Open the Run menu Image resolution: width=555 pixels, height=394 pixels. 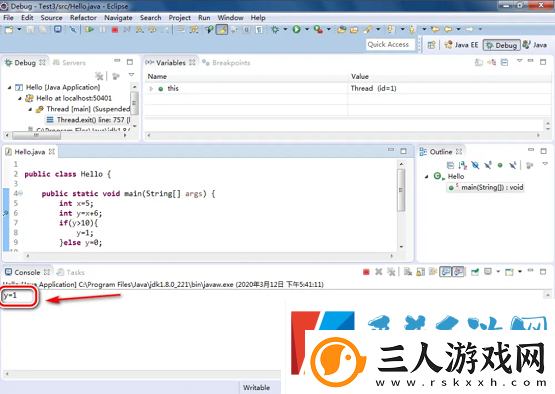coord(204,18)
